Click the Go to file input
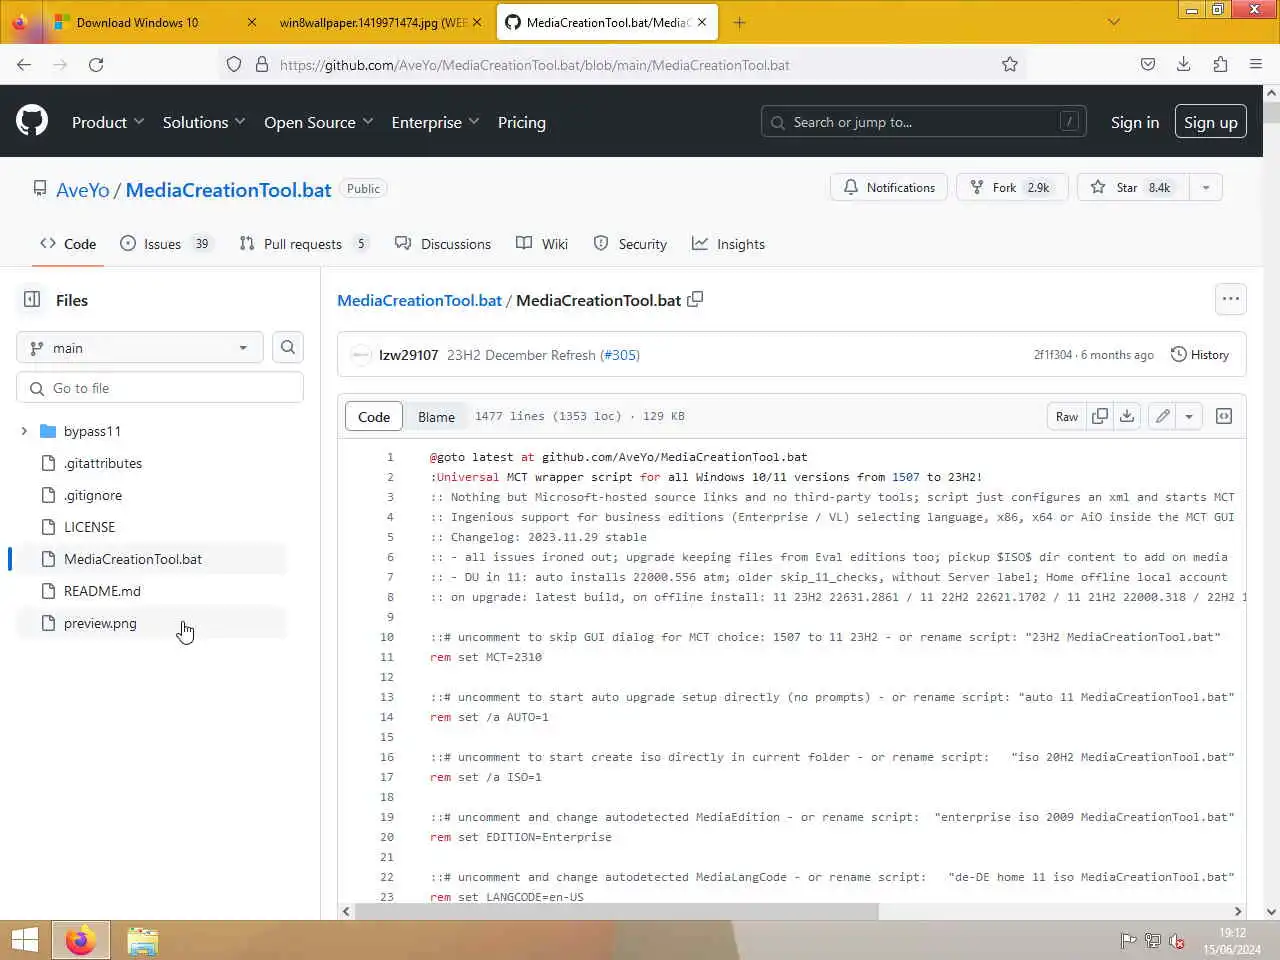Screen dimensions: 1280x960 click(x=160, y=388)
